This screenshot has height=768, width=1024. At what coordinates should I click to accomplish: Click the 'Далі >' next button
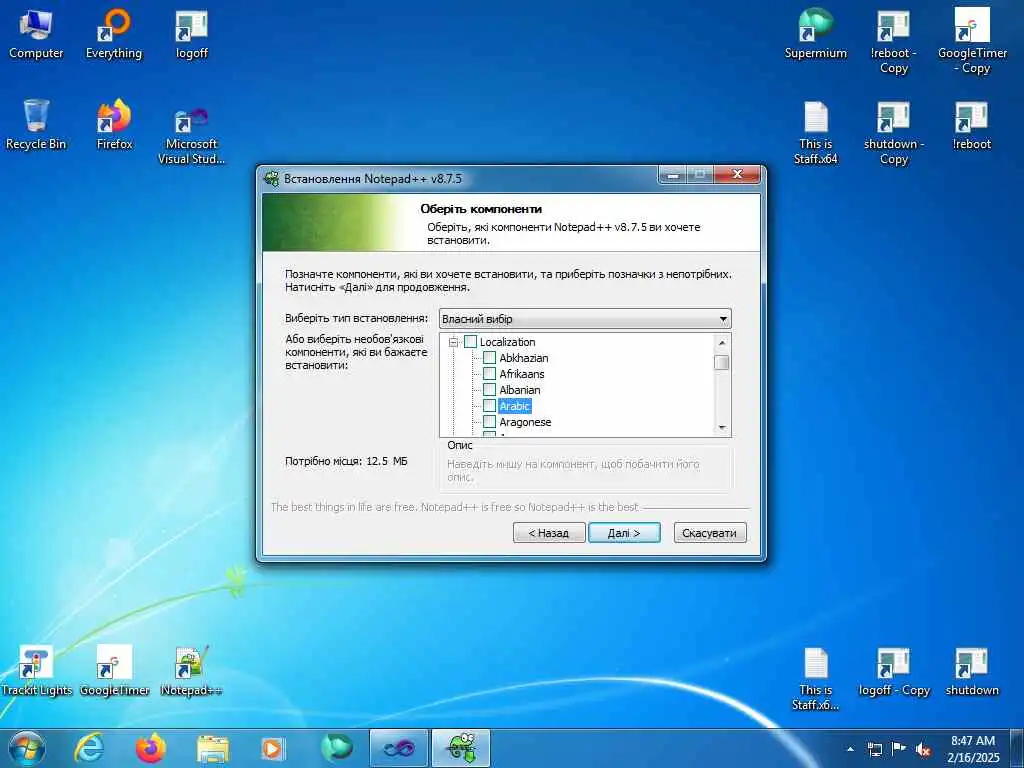[624, 533]
